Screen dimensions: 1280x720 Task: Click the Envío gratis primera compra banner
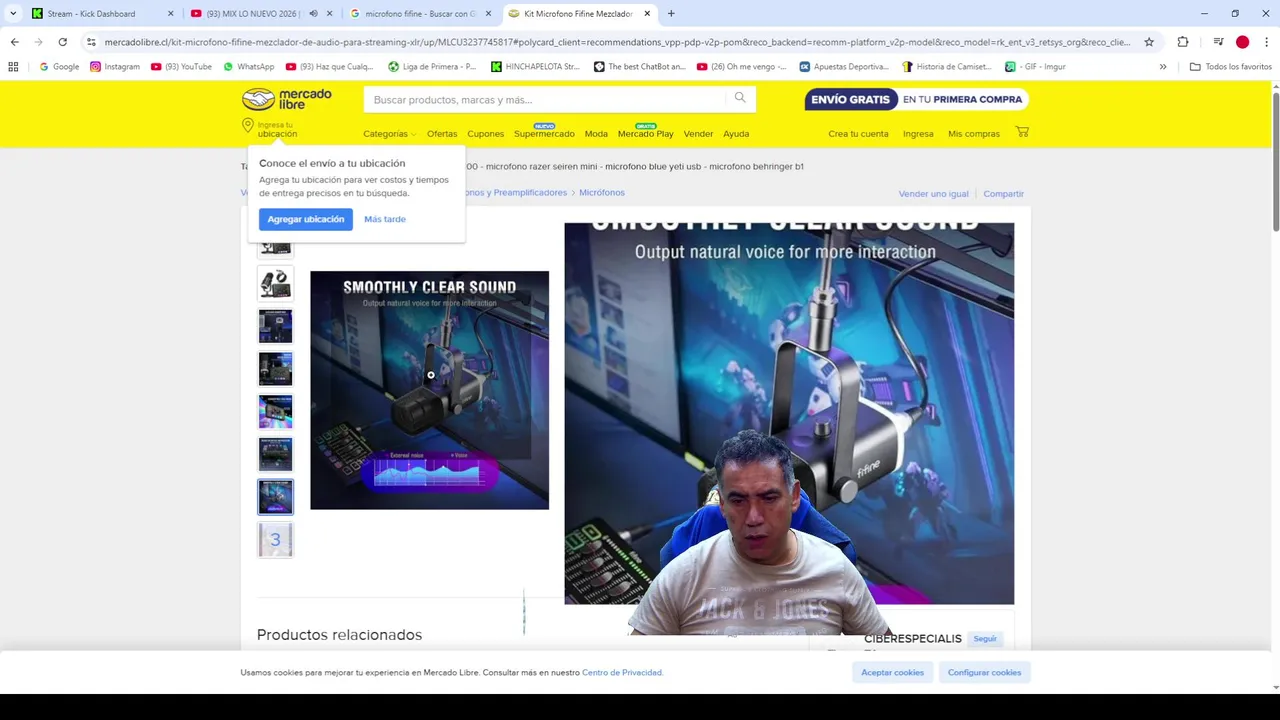(x=916, y=99)
